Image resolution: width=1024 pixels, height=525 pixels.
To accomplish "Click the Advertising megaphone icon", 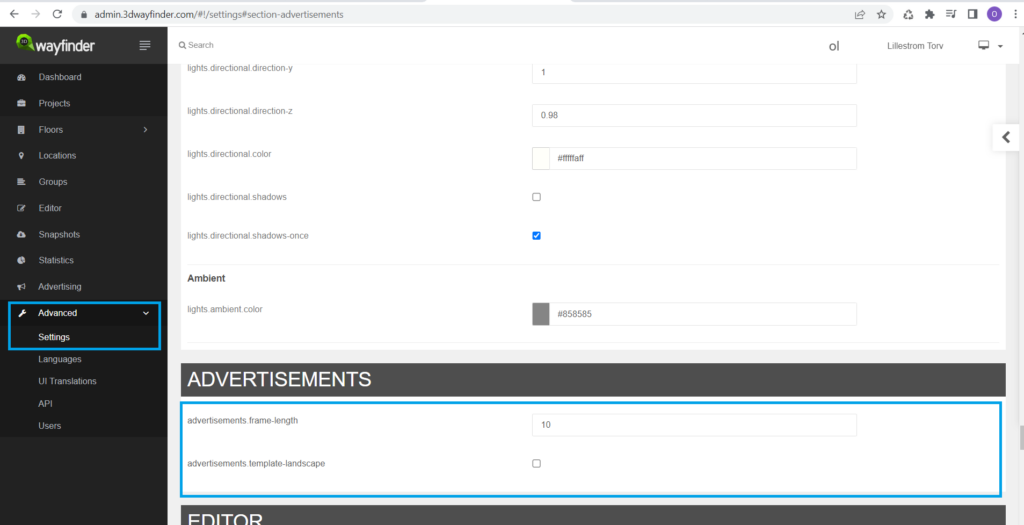I will 22,287.
